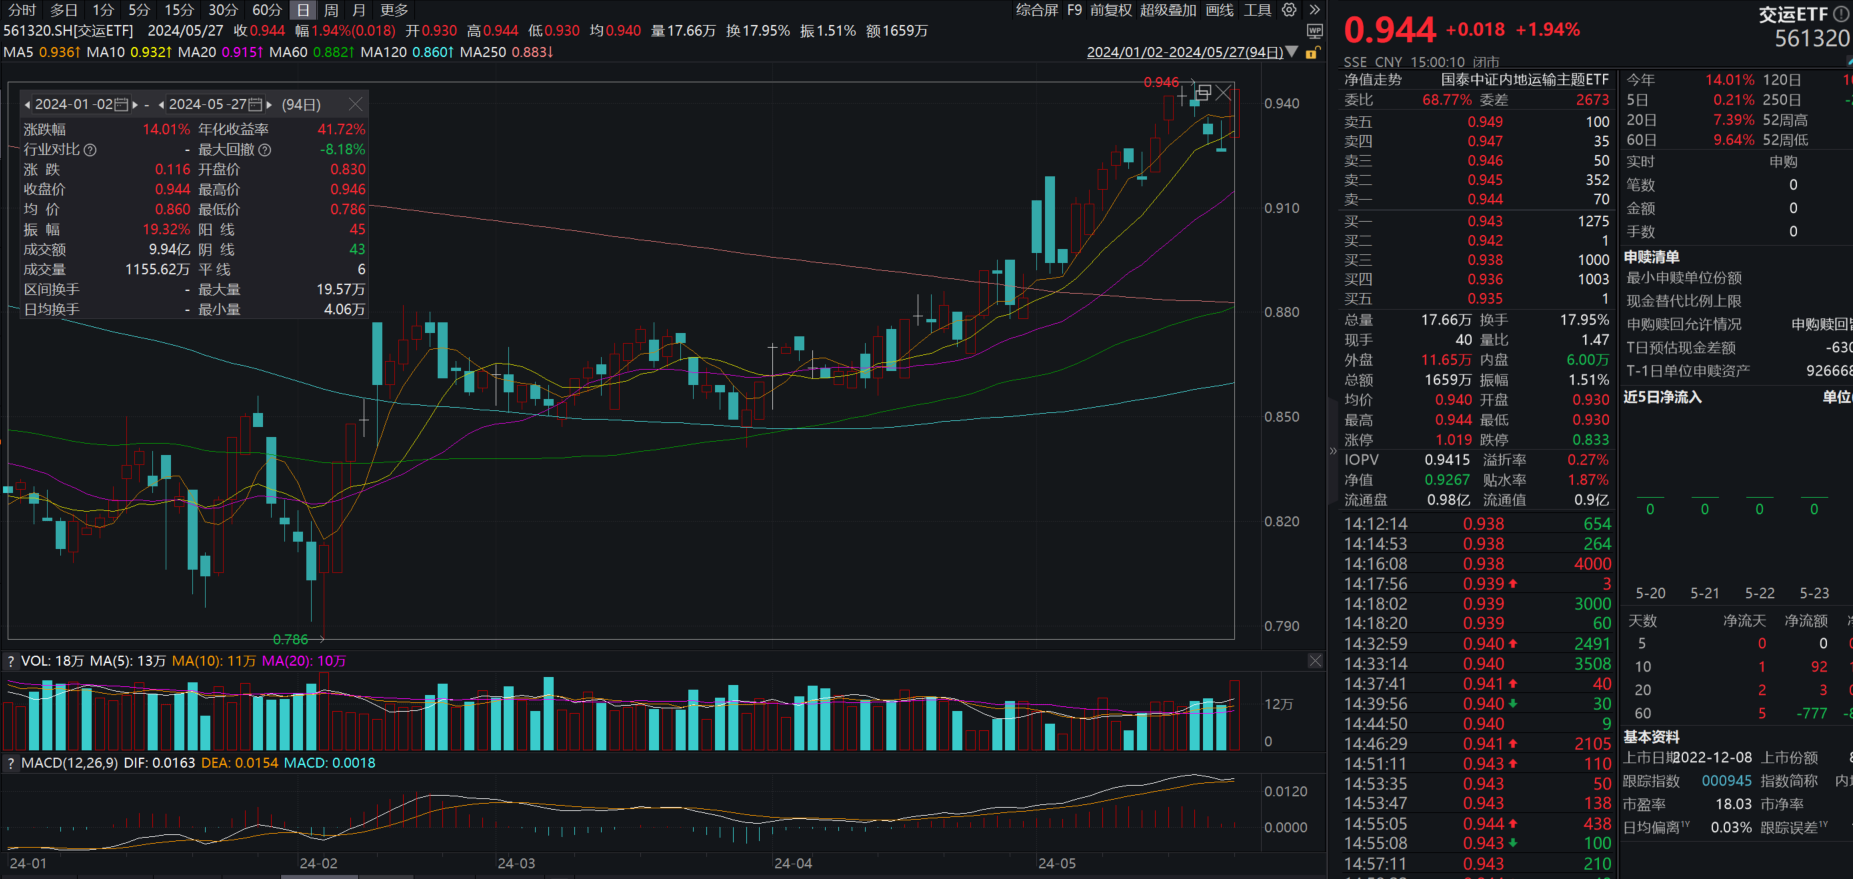Click 5-22 net inflow bar label

tap(1760, 593)
